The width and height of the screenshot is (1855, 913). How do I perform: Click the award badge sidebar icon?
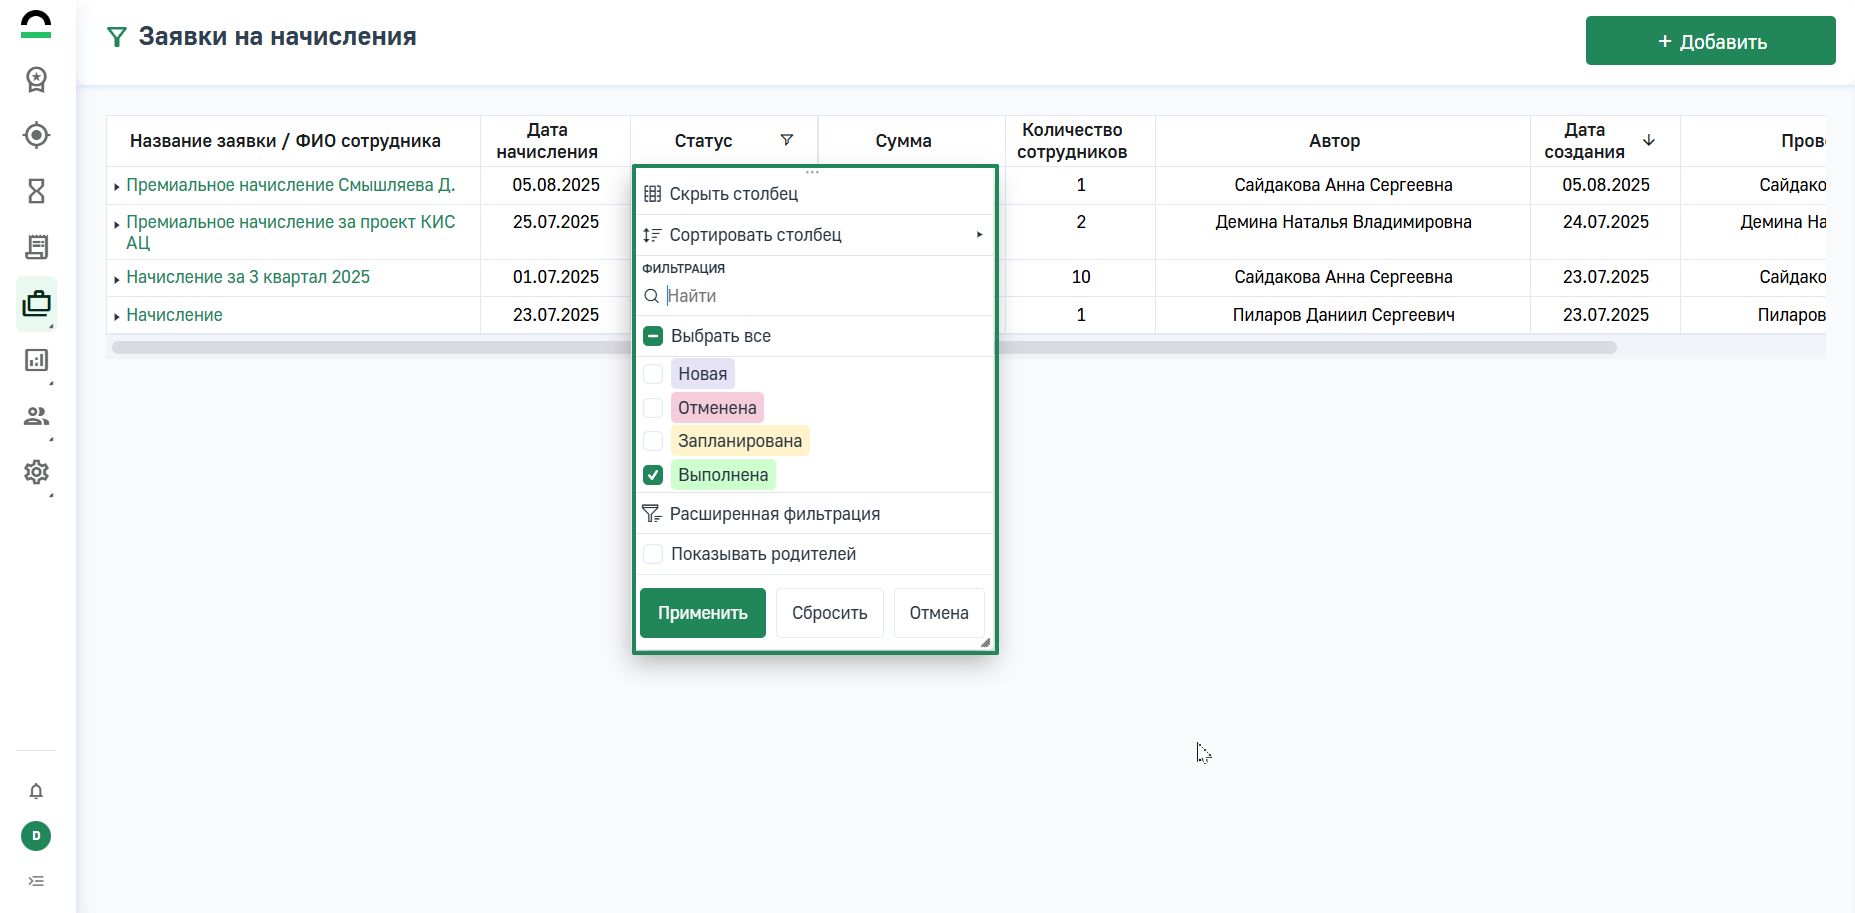coord(36,79)
